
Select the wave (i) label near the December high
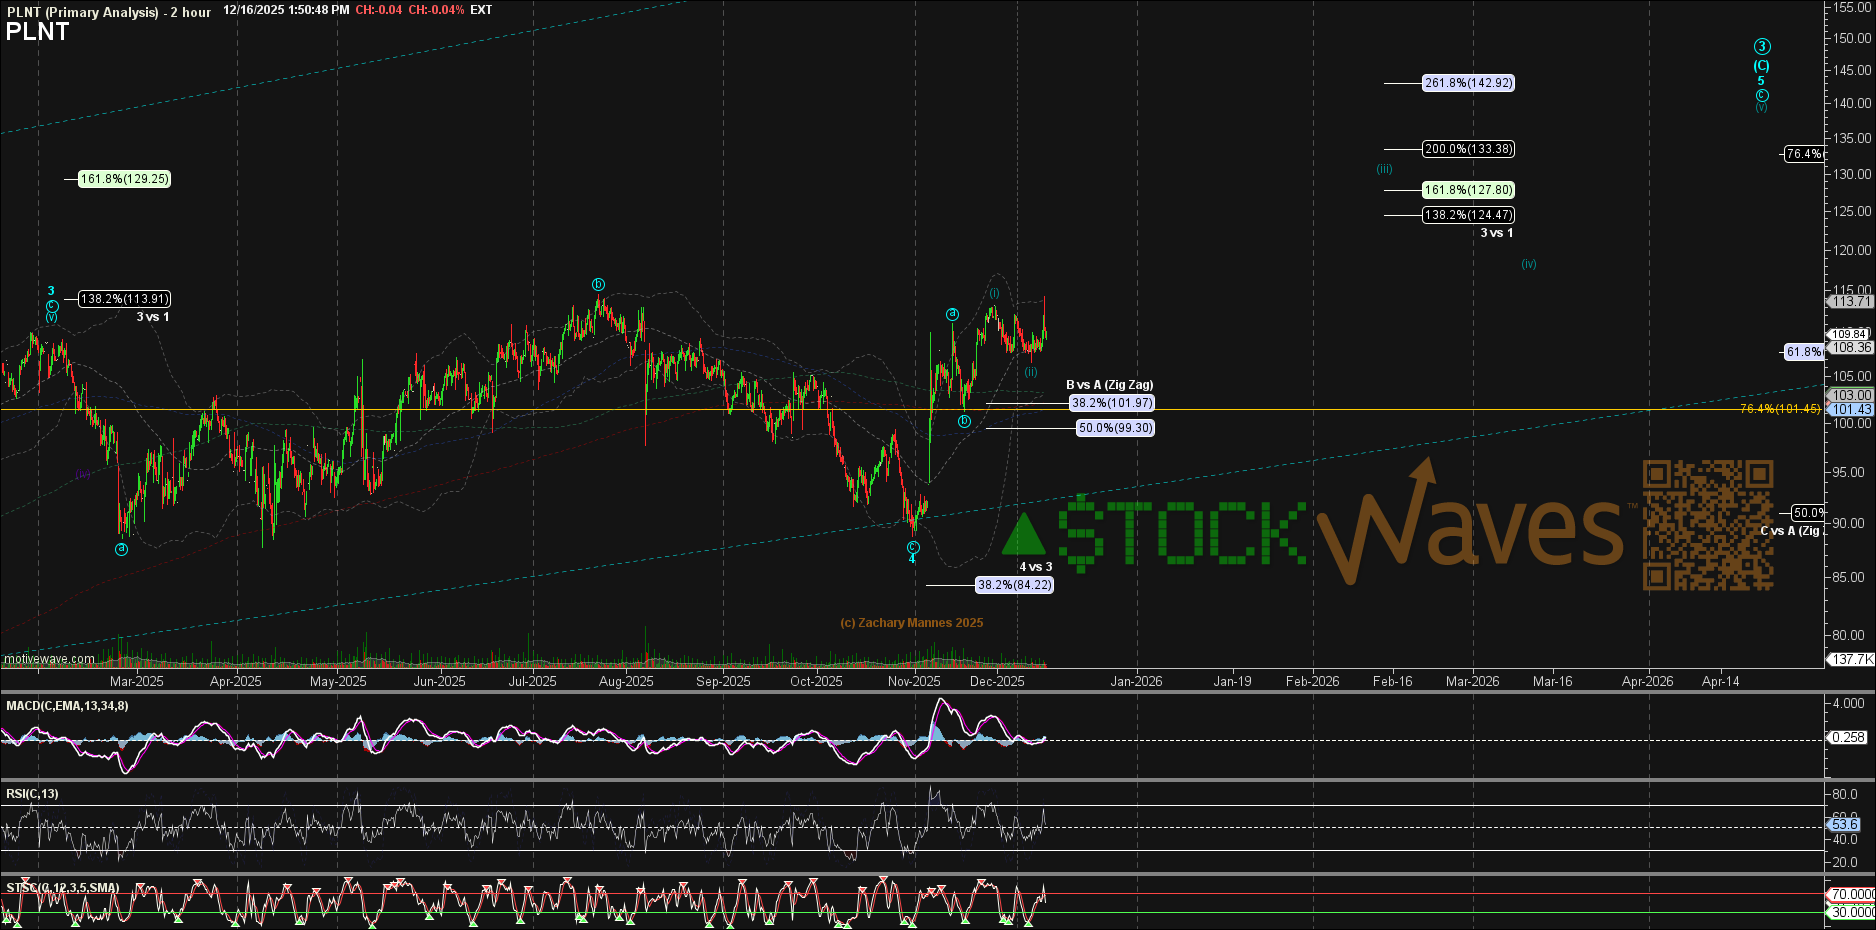click(994, 293)
